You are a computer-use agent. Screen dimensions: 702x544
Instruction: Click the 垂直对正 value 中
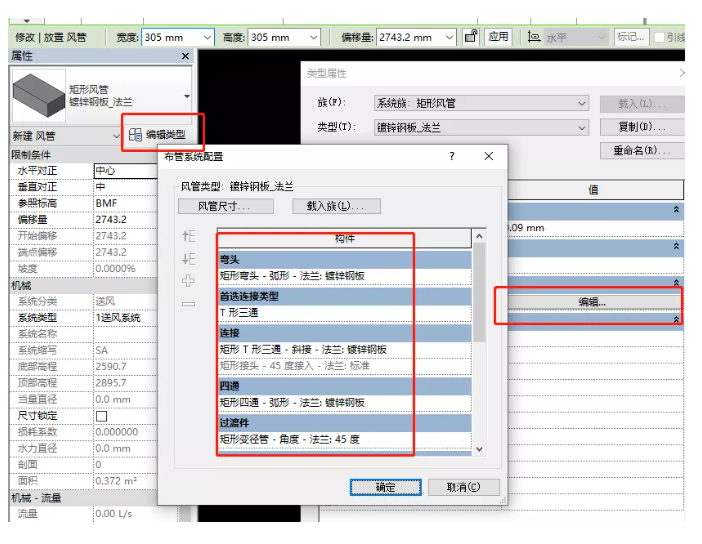125,187
